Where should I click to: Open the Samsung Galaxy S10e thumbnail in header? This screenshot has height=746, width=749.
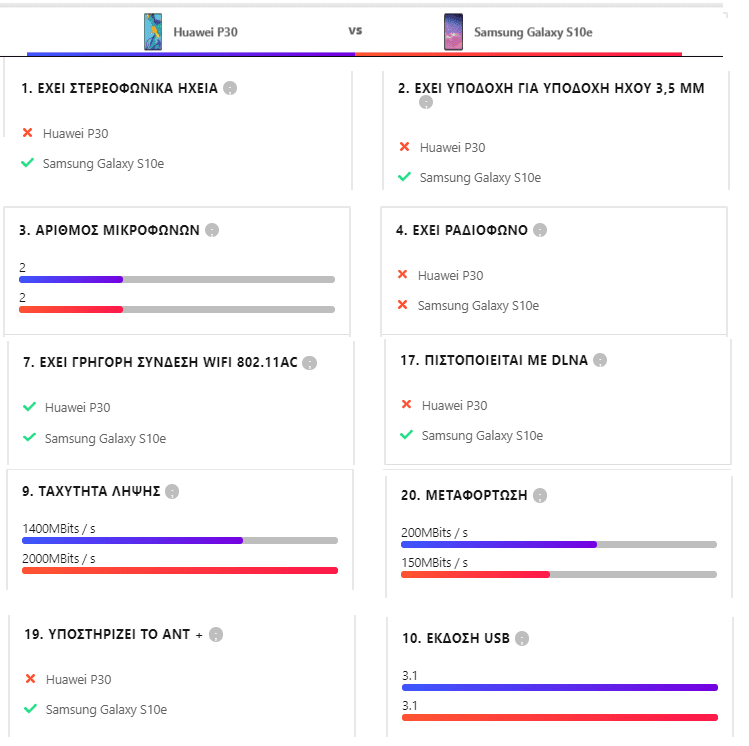(453, 31)
